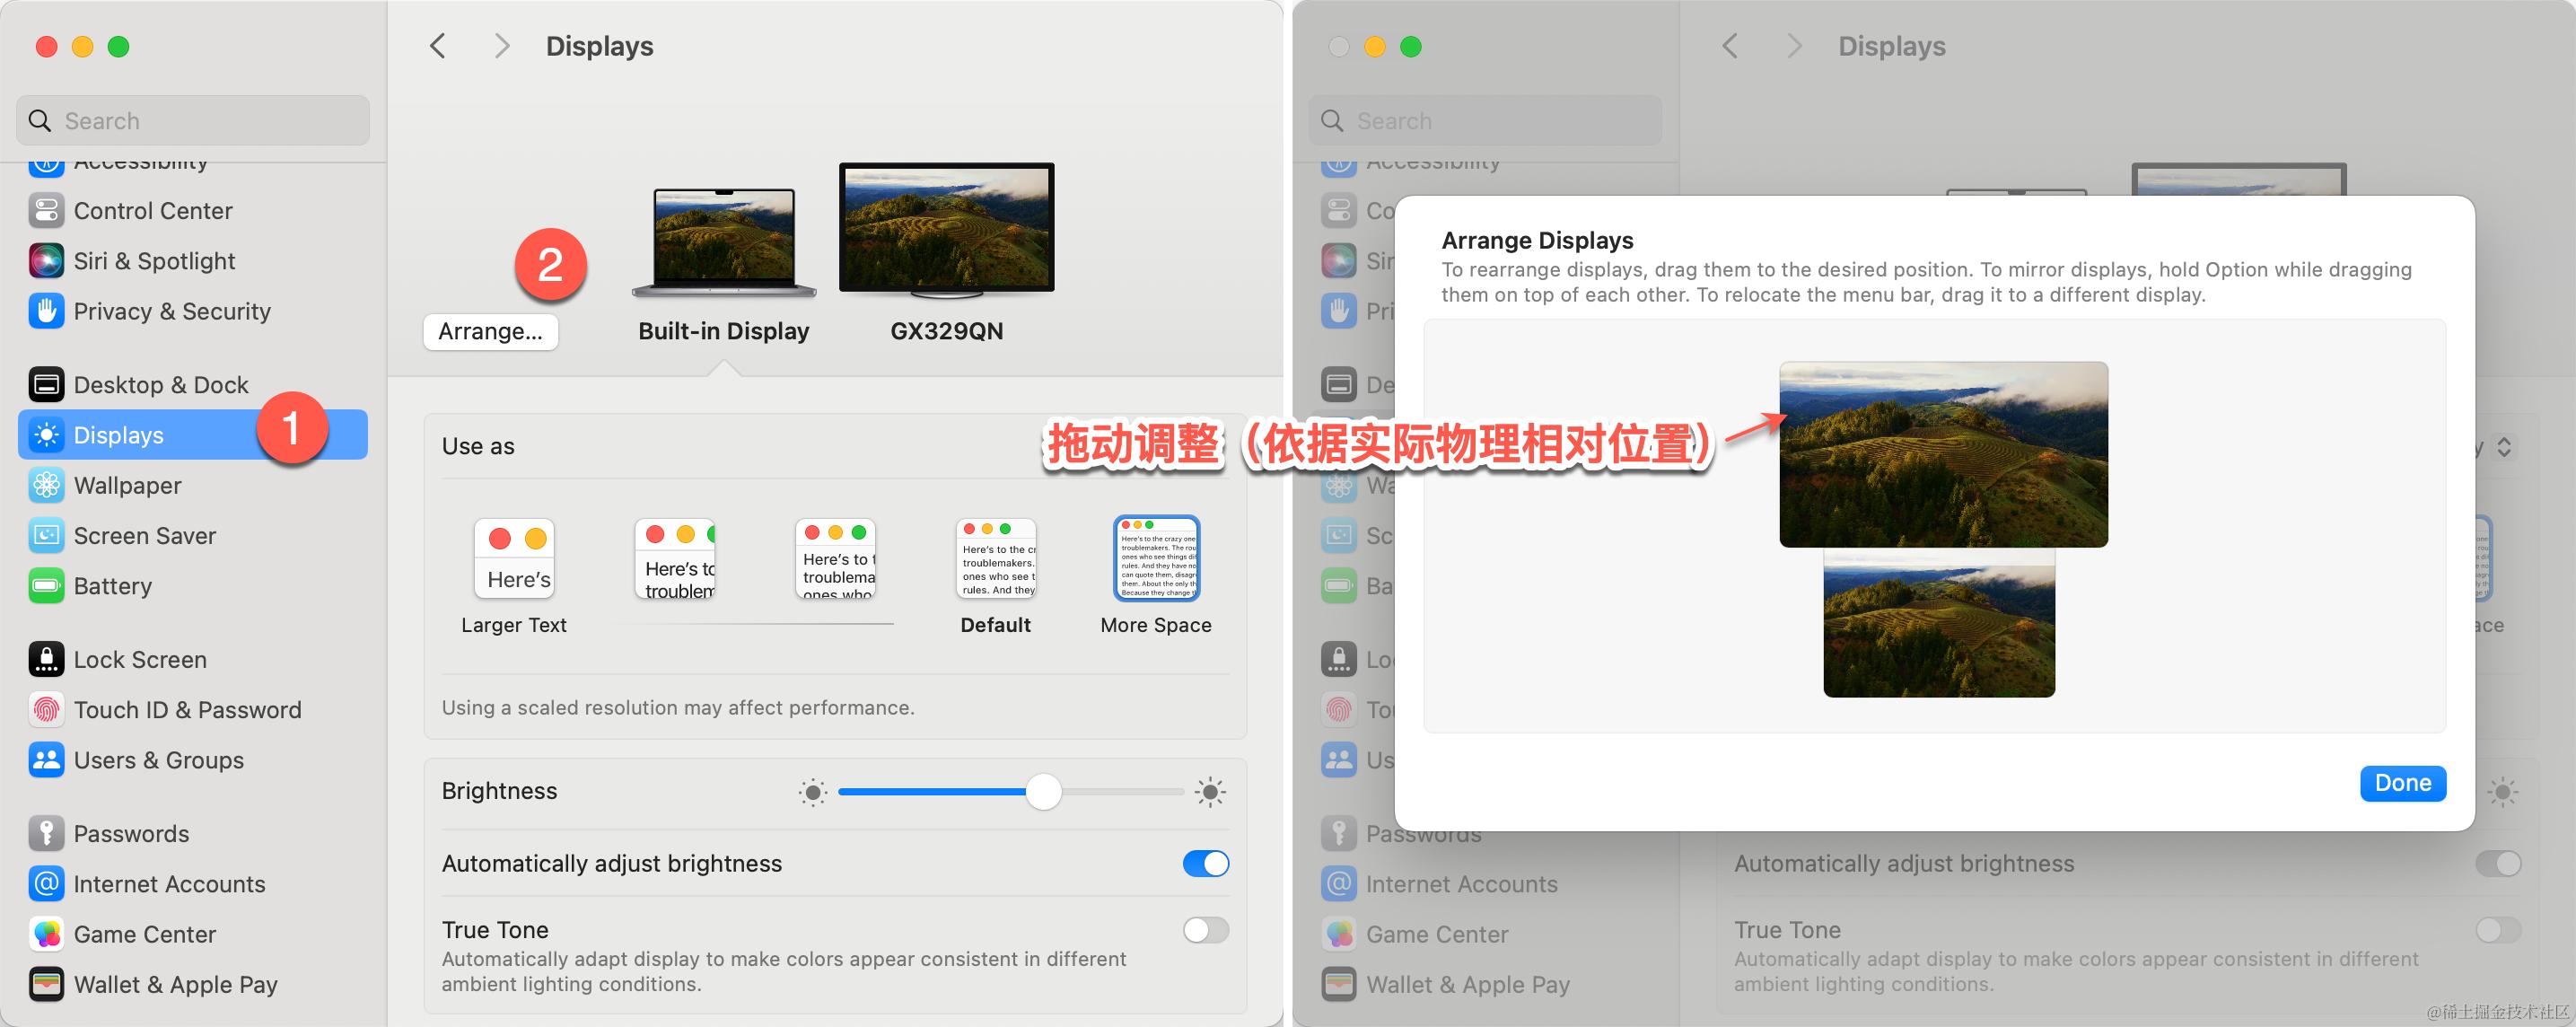Enable the True Tone toggle
The image size is (2576, 1027).
[x=1205, y=930]
